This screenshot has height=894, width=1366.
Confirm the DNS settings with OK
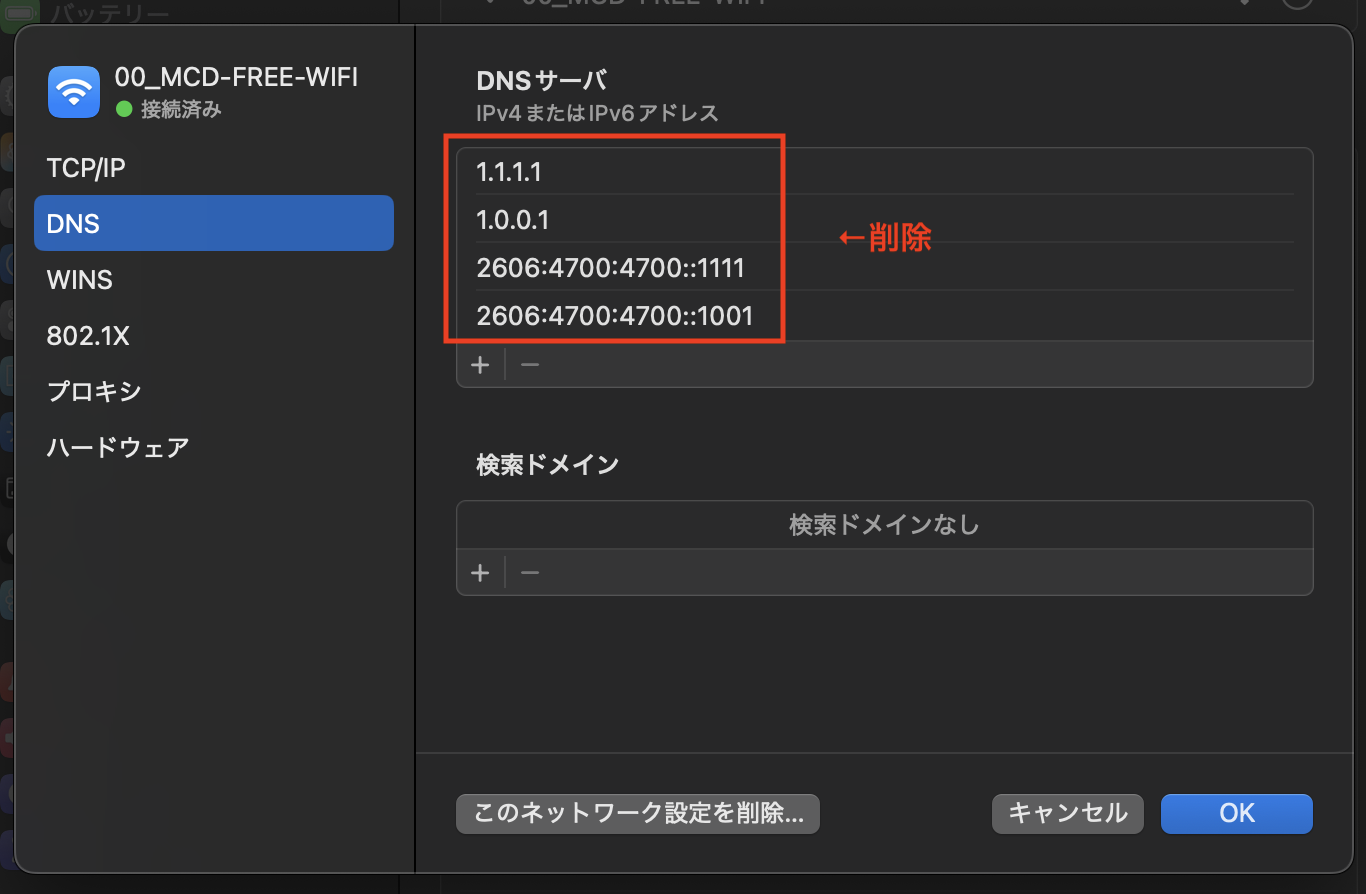click(x=1236, y=813)
